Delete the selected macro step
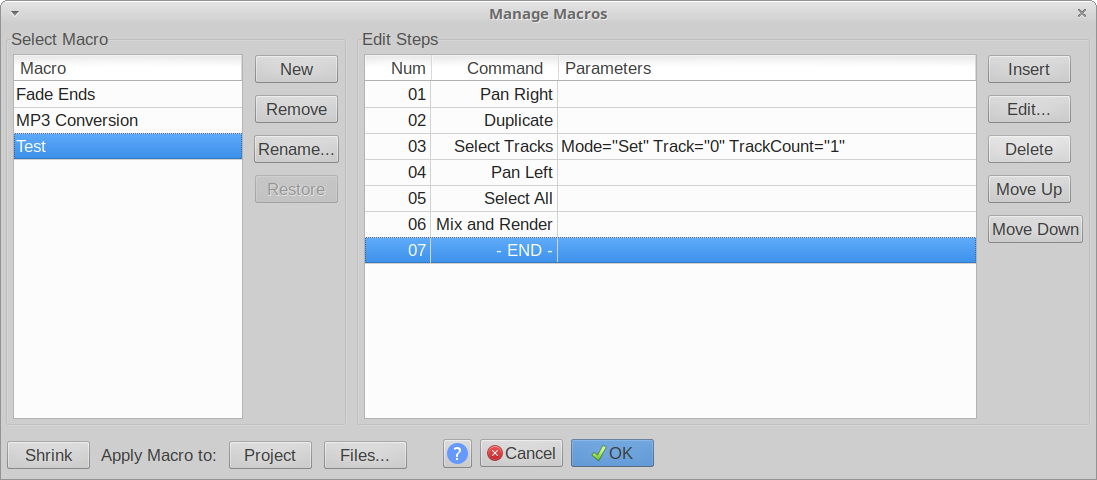 click(x=1029, y=149)
